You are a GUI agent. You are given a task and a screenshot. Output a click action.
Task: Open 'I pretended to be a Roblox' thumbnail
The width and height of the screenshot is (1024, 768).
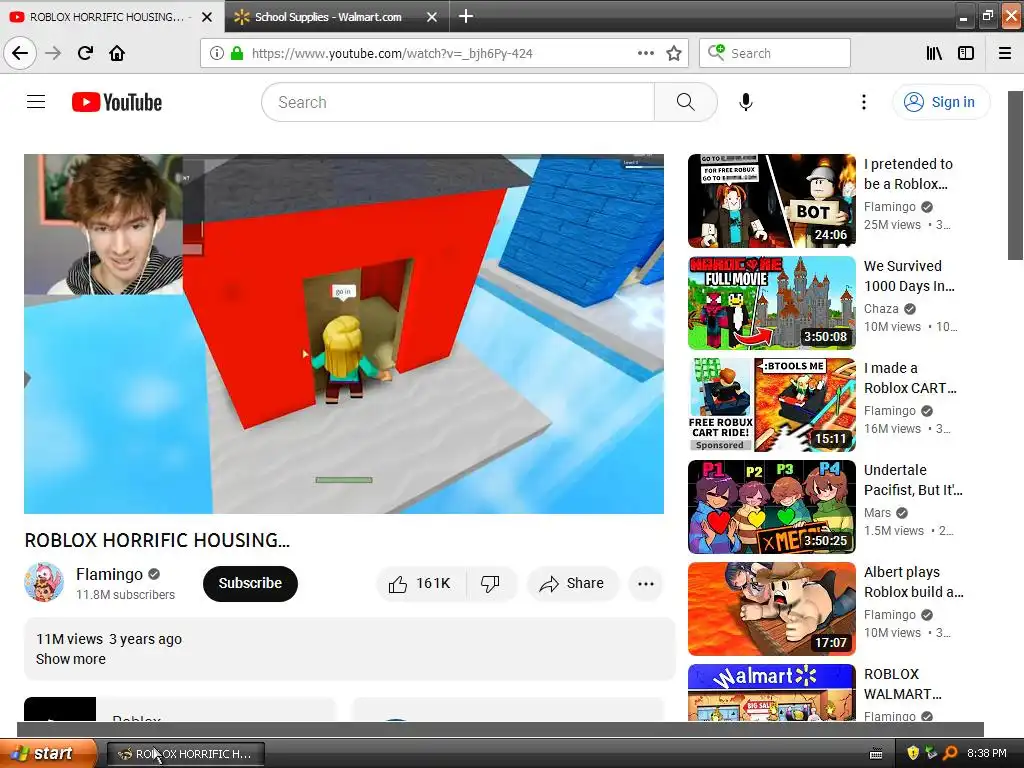tap(771, 200)
